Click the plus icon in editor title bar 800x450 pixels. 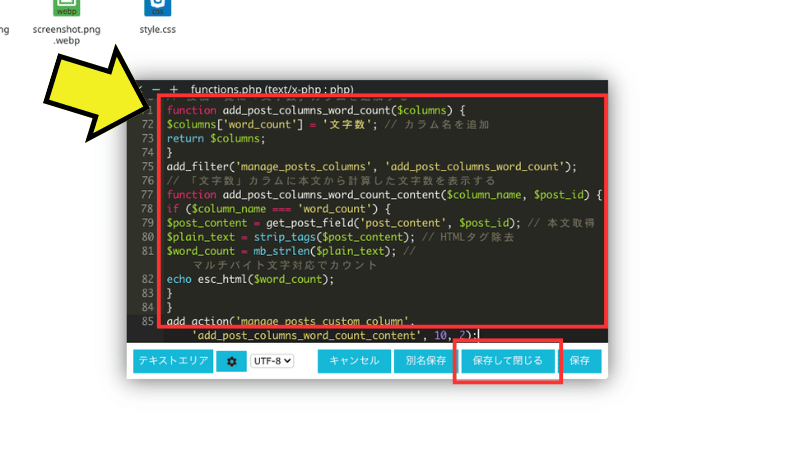pos(173,89)
